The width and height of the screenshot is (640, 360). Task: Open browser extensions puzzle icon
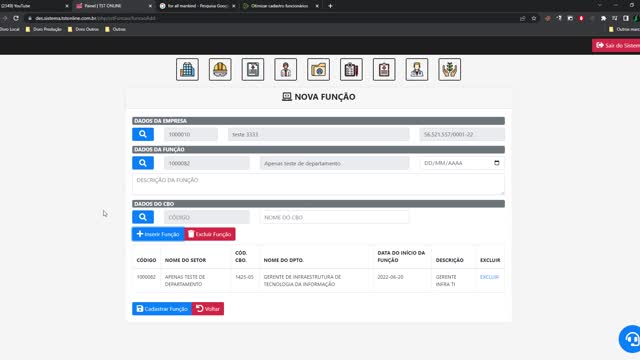[x=603, y=18]
